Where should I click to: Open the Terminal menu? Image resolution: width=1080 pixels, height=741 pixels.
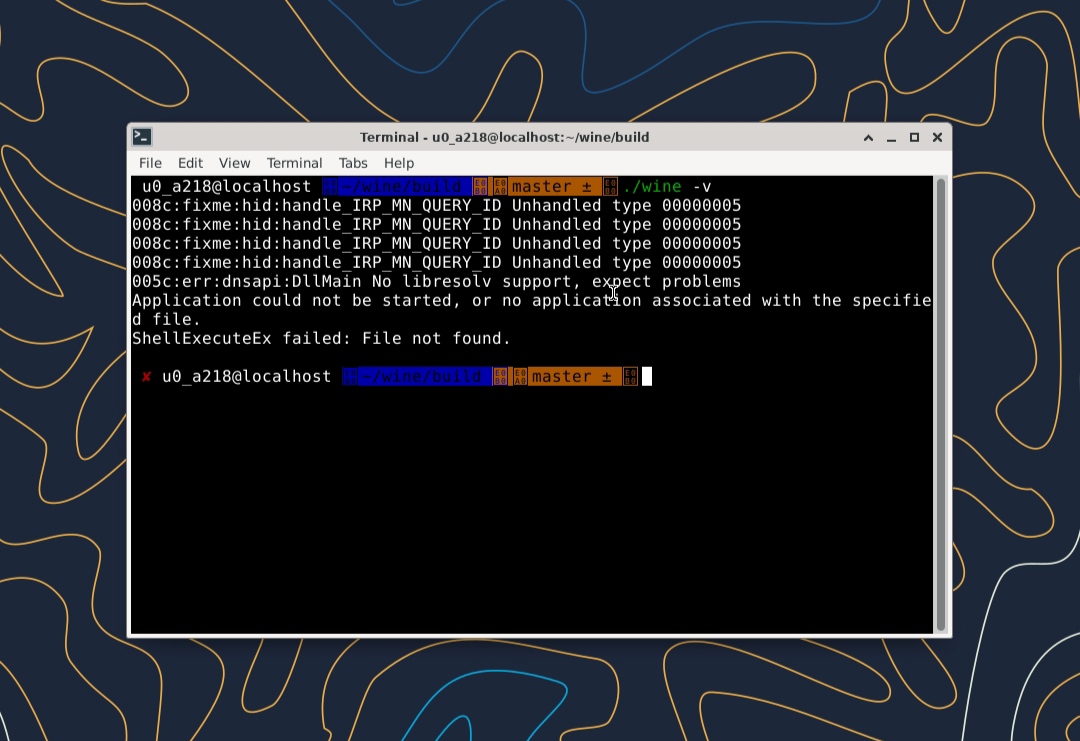pyautogui.click(x=294, y=163)
